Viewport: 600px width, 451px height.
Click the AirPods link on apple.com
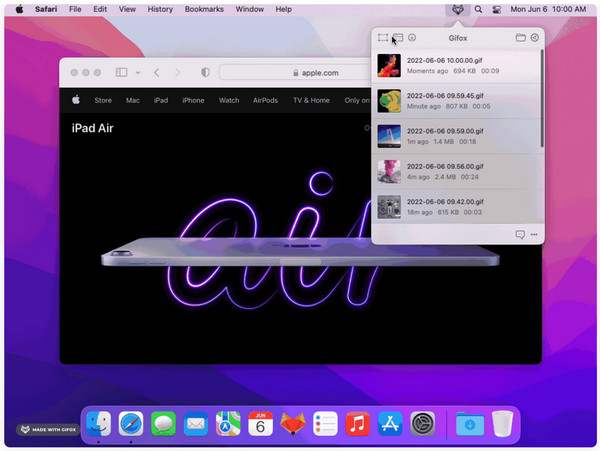[x=265, y=100]
